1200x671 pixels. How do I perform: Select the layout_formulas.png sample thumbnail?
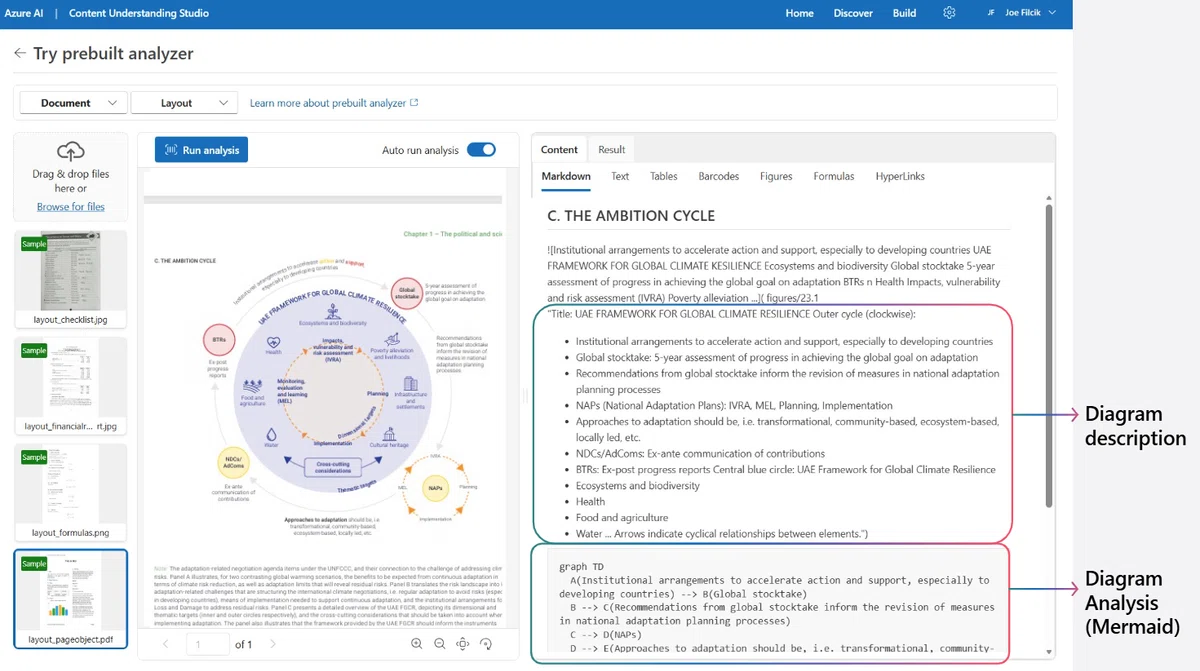coord(70,493)
